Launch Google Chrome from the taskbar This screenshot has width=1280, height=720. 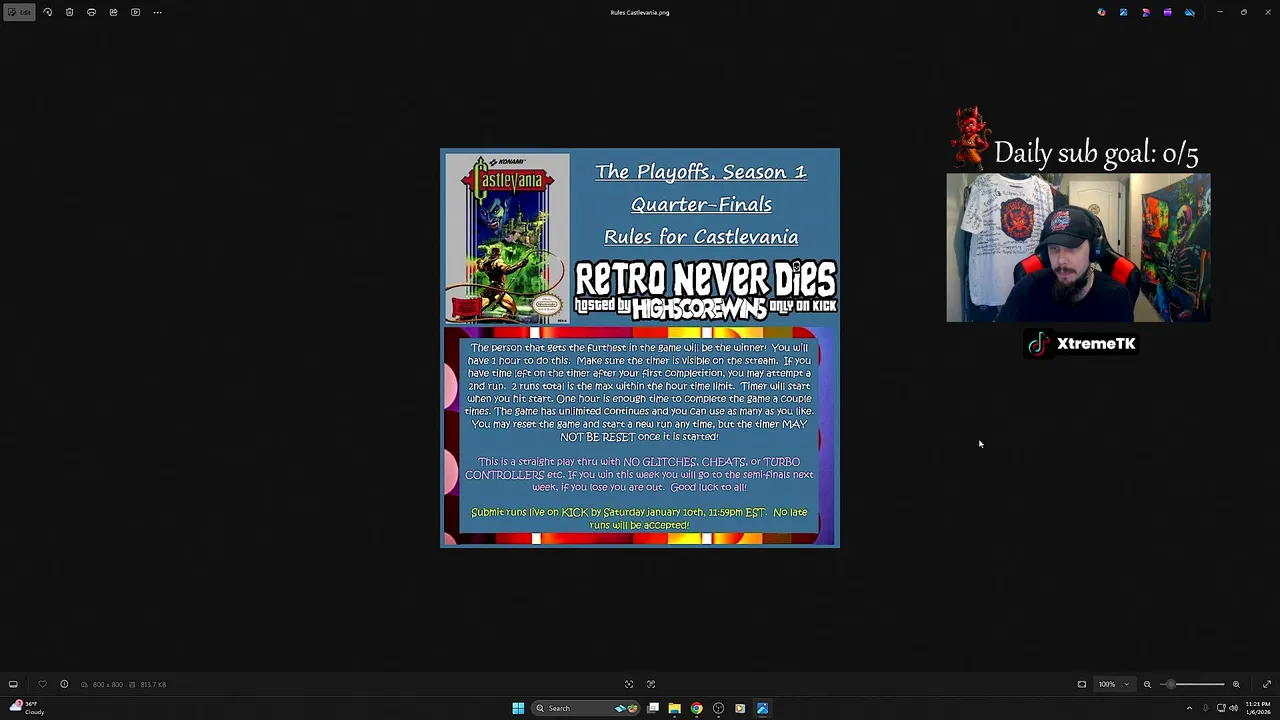coord(697,708)
